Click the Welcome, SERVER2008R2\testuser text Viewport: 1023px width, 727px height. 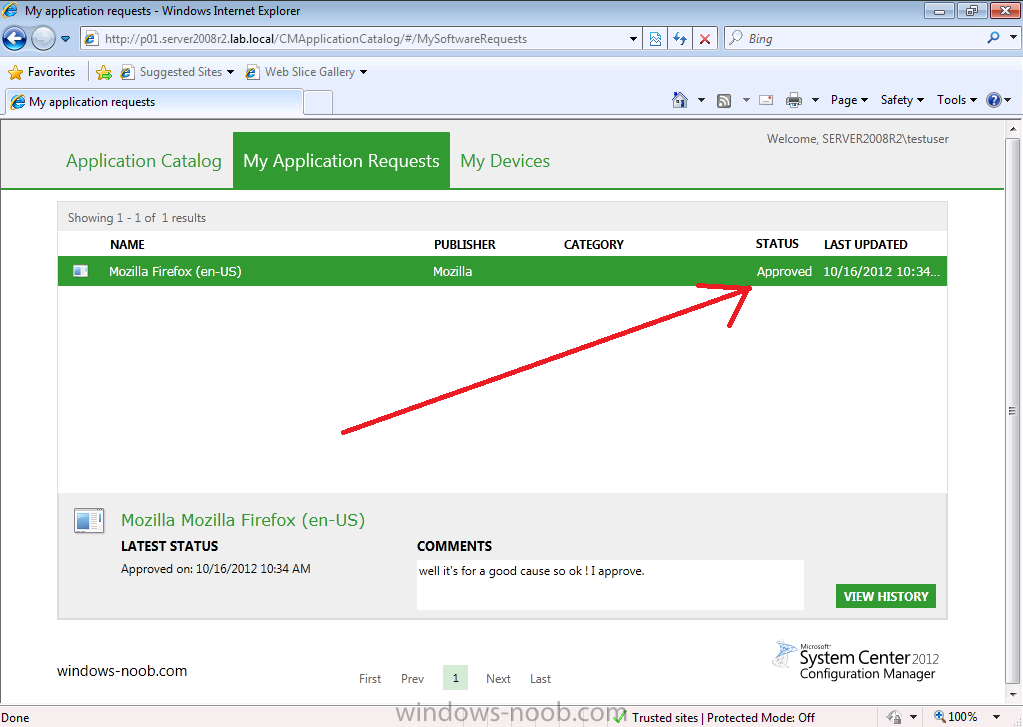(857, 138)
